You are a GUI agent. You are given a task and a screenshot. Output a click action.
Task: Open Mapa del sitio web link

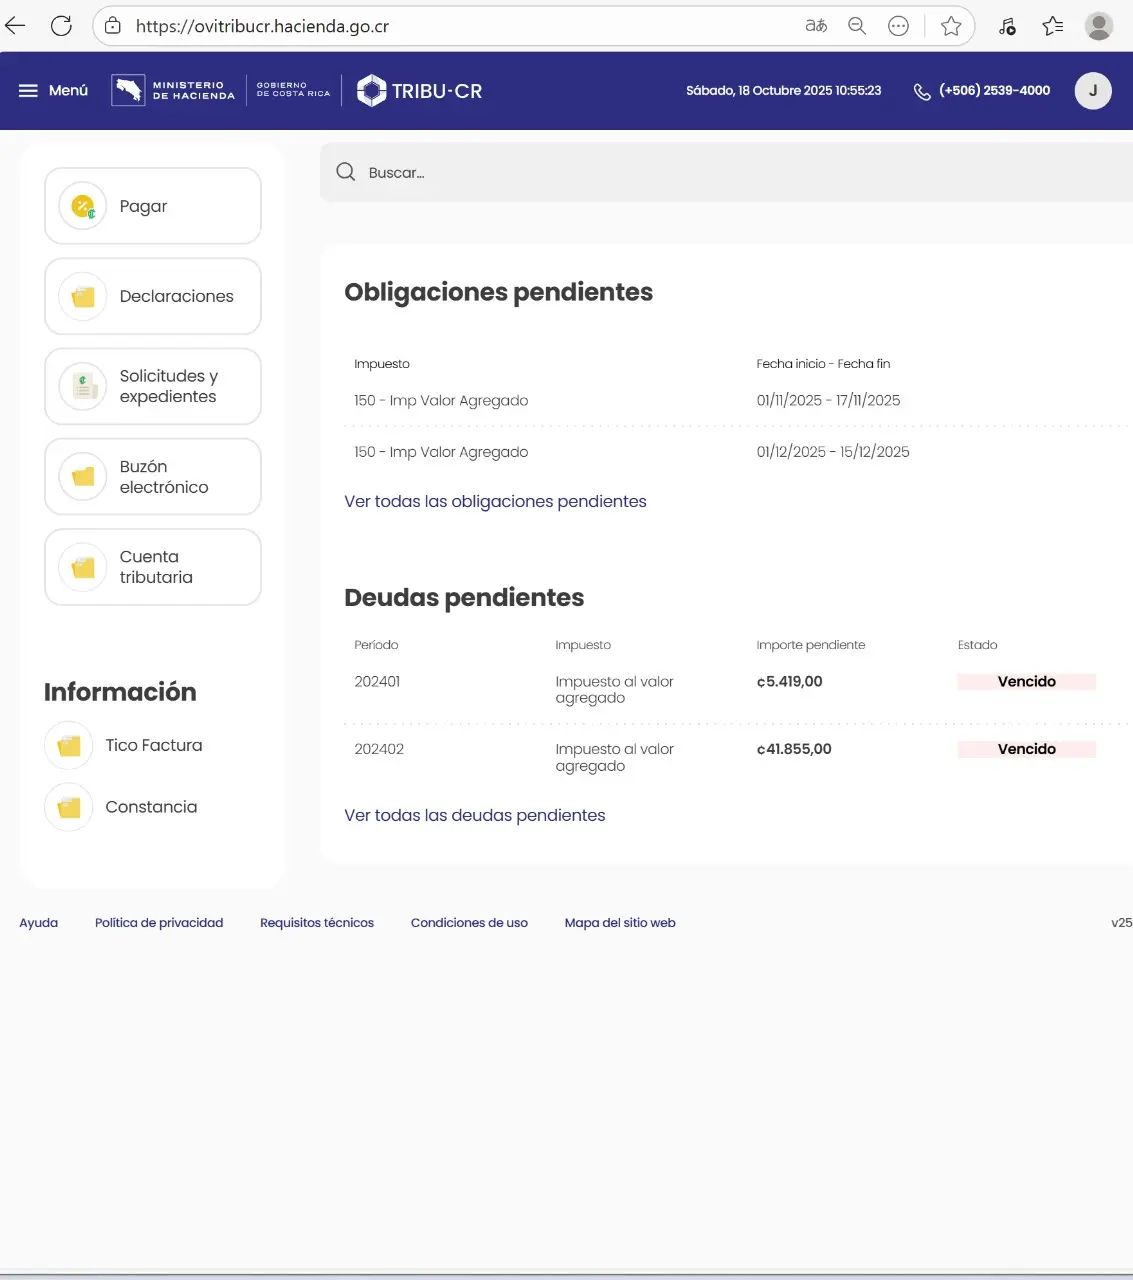click(619, 923)
